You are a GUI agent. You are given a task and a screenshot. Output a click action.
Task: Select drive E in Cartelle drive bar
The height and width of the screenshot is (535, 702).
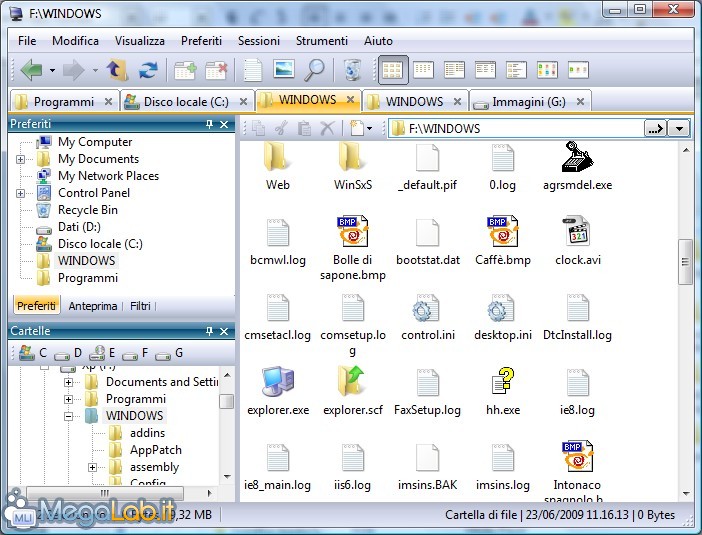[102, 353]
